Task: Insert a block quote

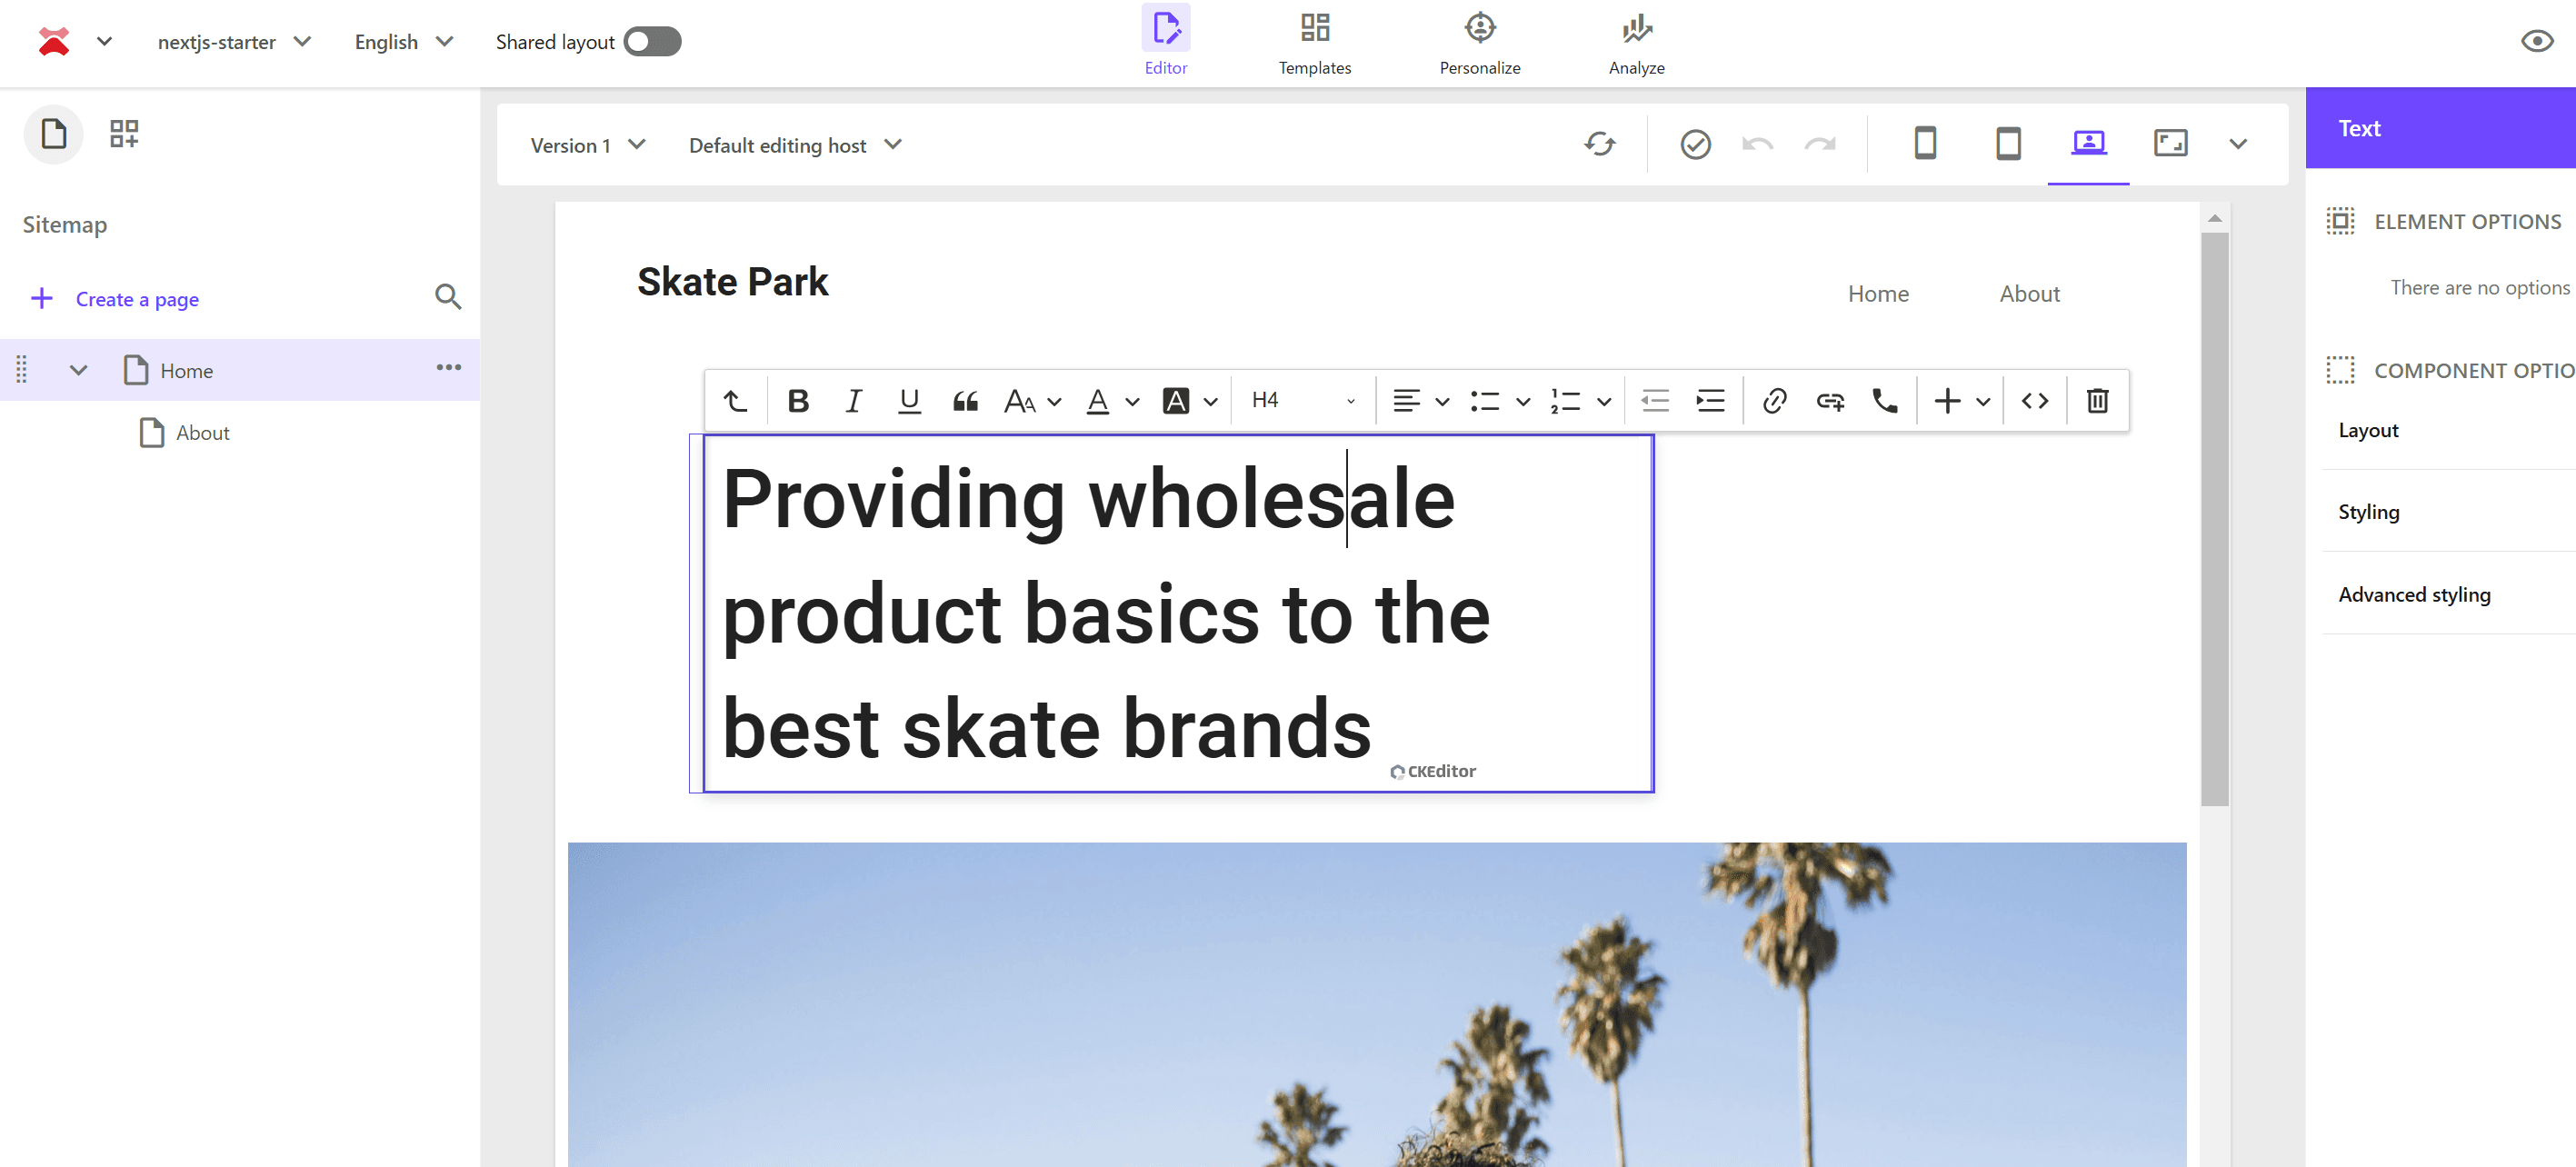Action: [965, 401]
